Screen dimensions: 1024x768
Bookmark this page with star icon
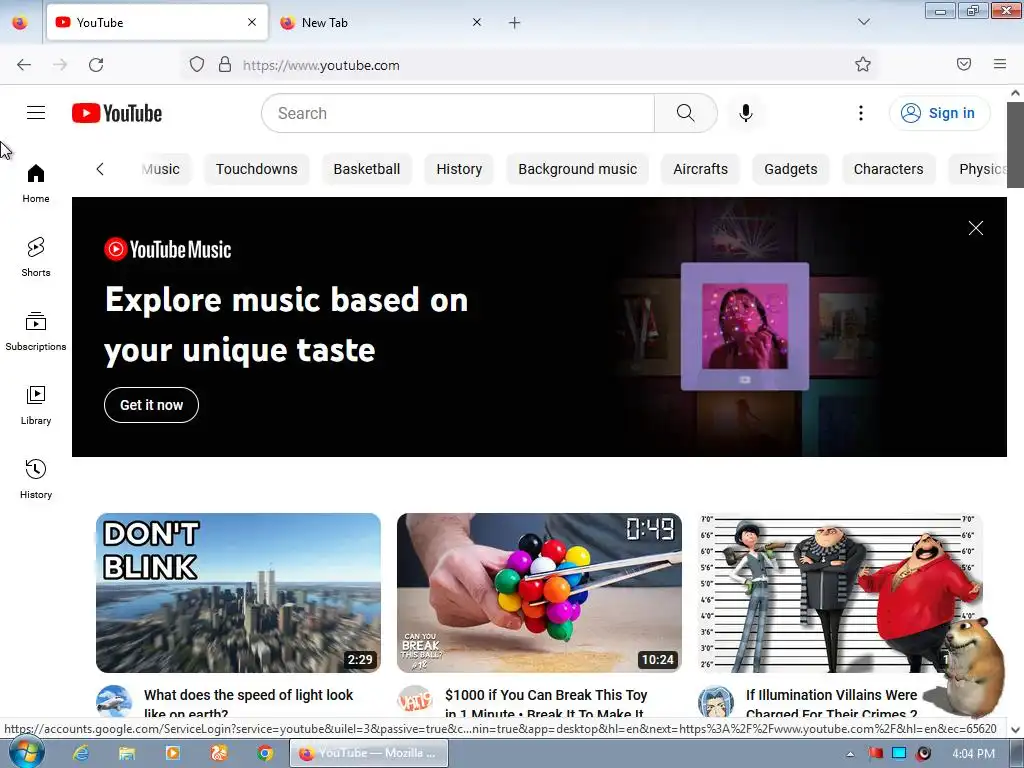coord(863,65)
